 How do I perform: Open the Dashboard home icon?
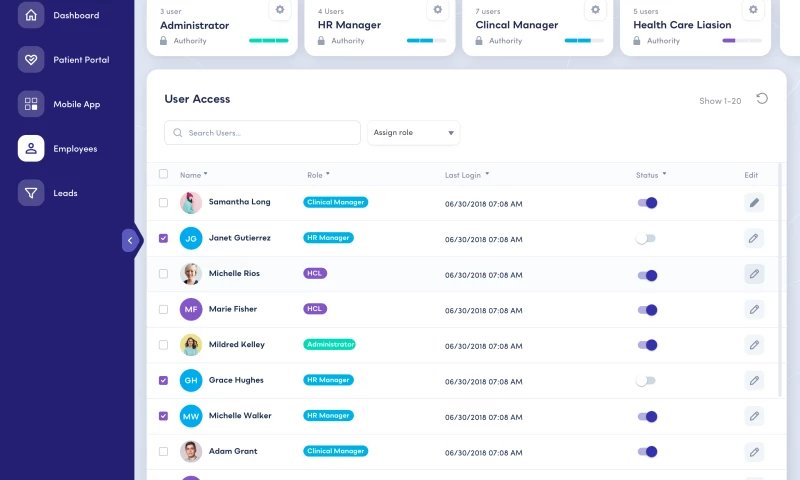coord(31,15)
